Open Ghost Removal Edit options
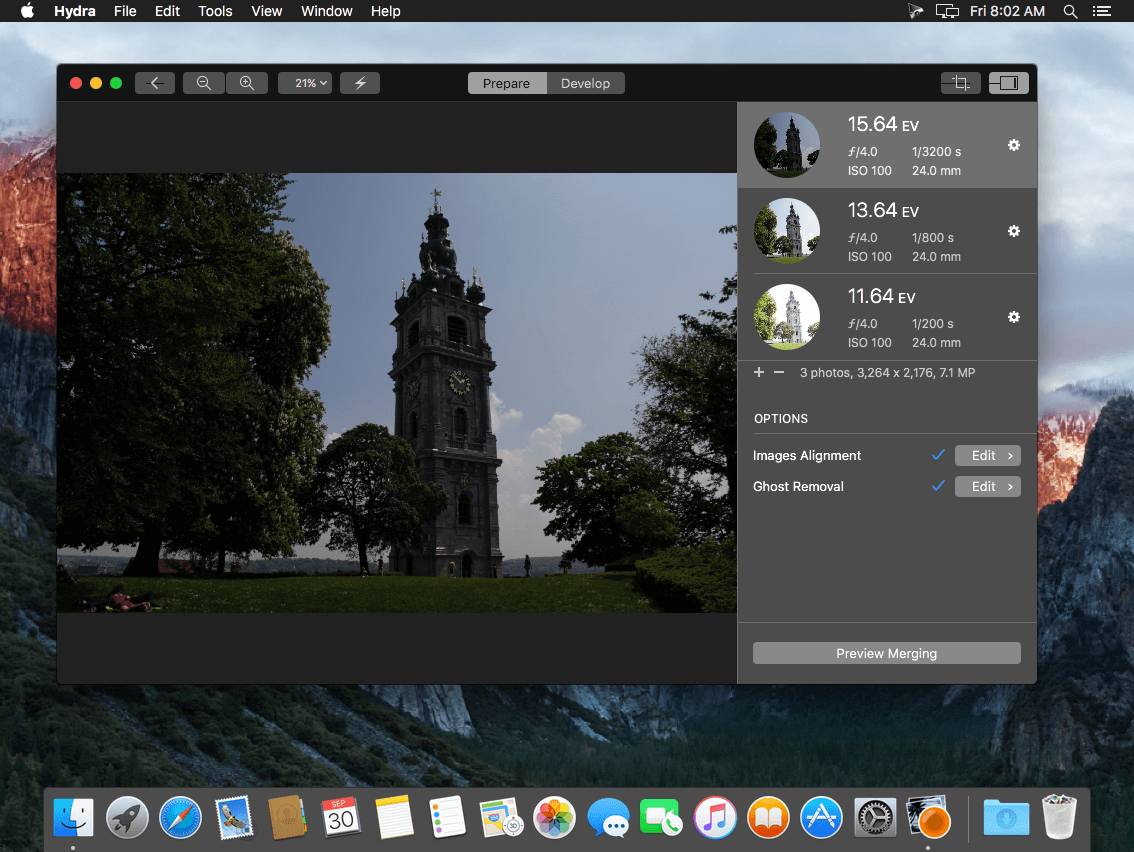 [987, 486]
